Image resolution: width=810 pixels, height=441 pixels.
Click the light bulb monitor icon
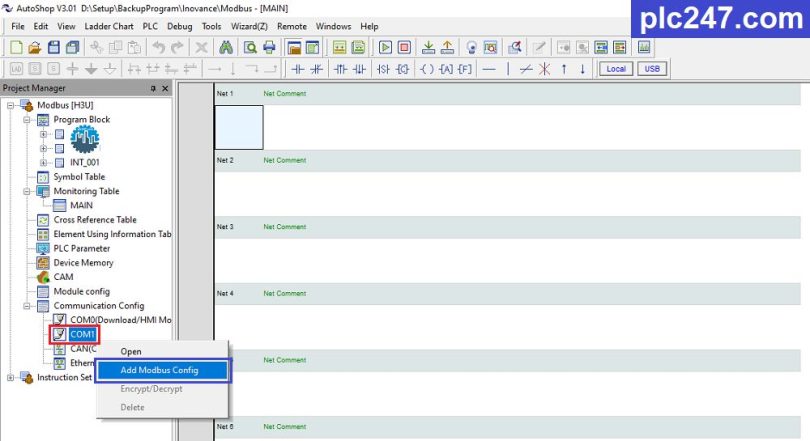tap(471, 48)
